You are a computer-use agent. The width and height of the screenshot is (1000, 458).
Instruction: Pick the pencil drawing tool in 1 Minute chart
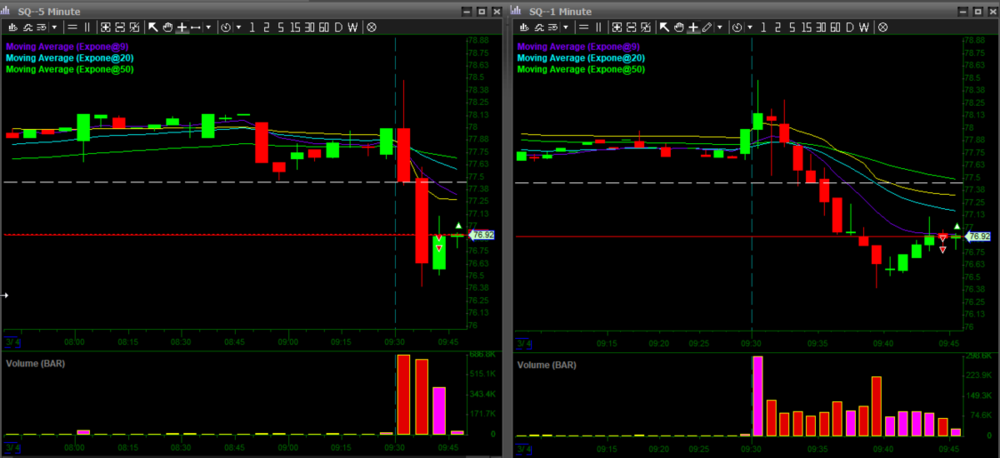coord(708,27)
